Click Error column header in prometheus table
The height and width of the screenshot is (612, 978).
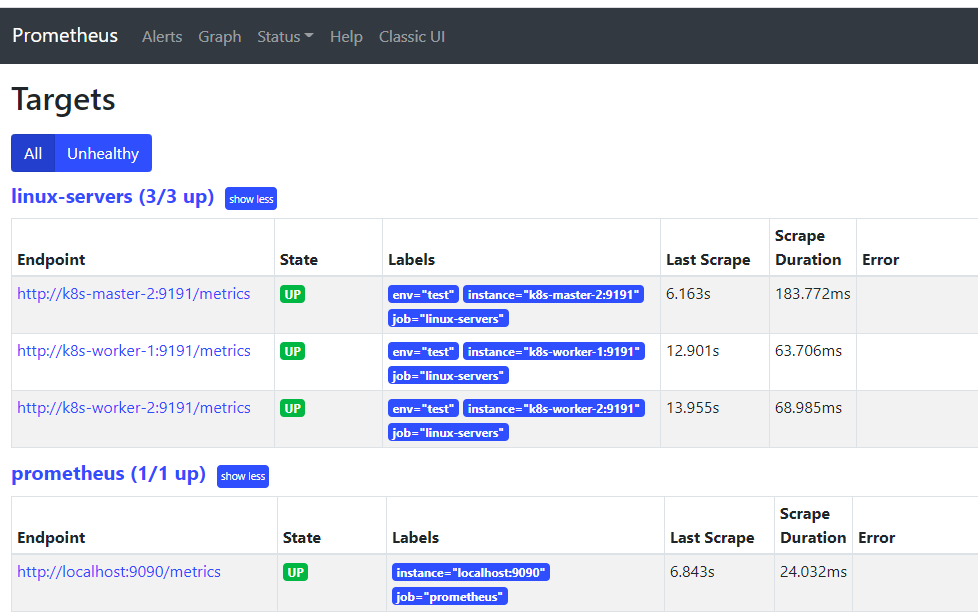pyautogui.click(x=876, y=538)
